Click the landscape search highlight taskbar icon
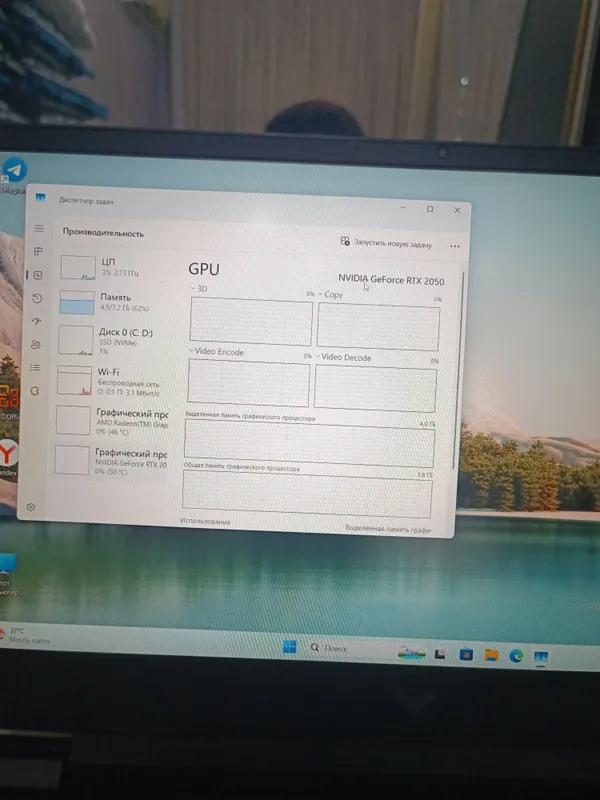Viewport: 600px width, 800px height. 412,653
